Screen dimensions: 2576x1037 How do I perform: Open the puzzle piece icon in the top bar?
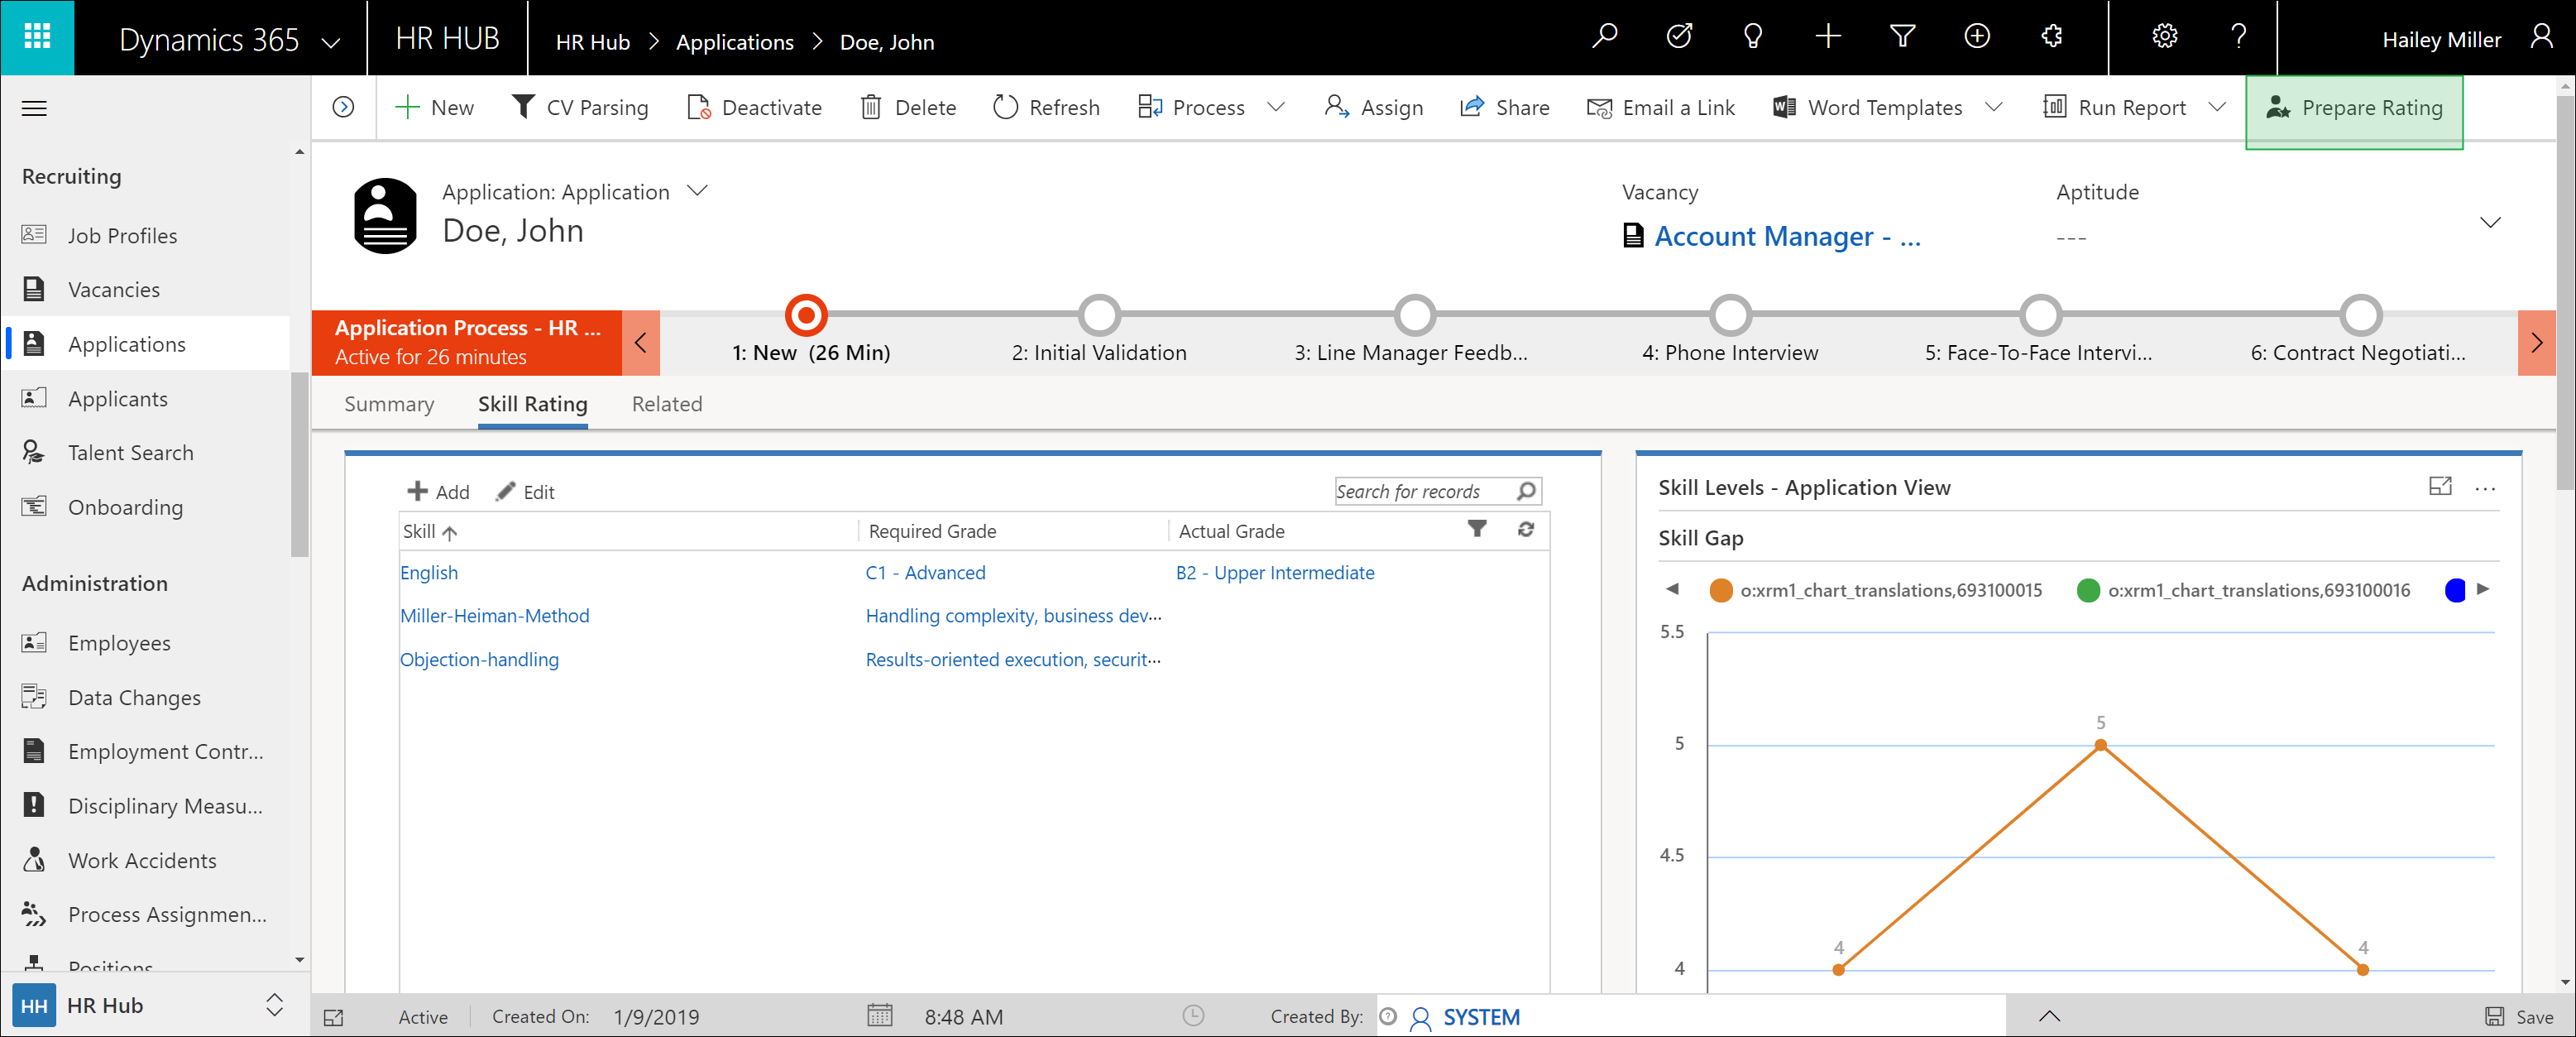2052,37
